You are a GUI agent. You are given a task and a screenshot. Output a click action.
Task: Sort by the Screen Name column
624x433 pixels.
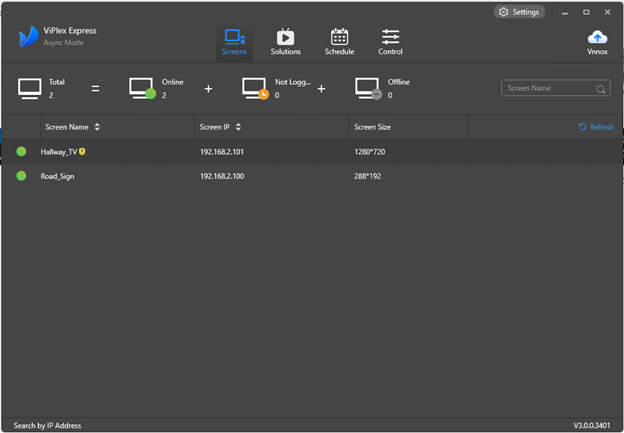coord(97,127)
